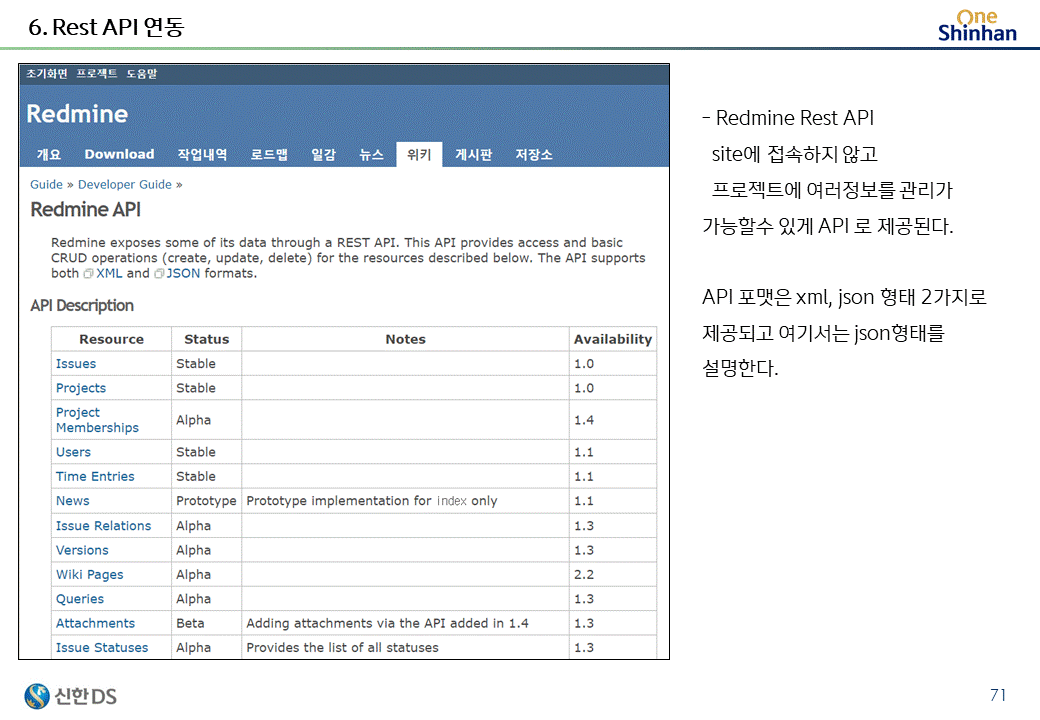The height and width of the screenshot is (720, 1040).
Task: Open the JSON external link
Action: pyautogui.click(x=183, y=273)
